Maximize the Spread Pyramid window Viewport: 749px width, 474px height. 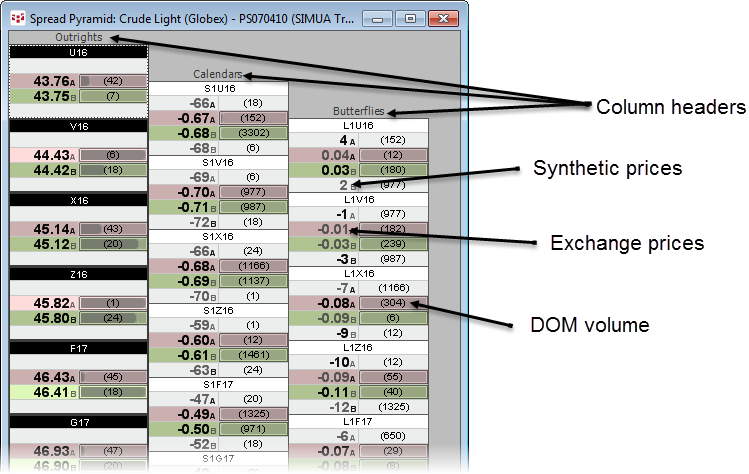407,18
